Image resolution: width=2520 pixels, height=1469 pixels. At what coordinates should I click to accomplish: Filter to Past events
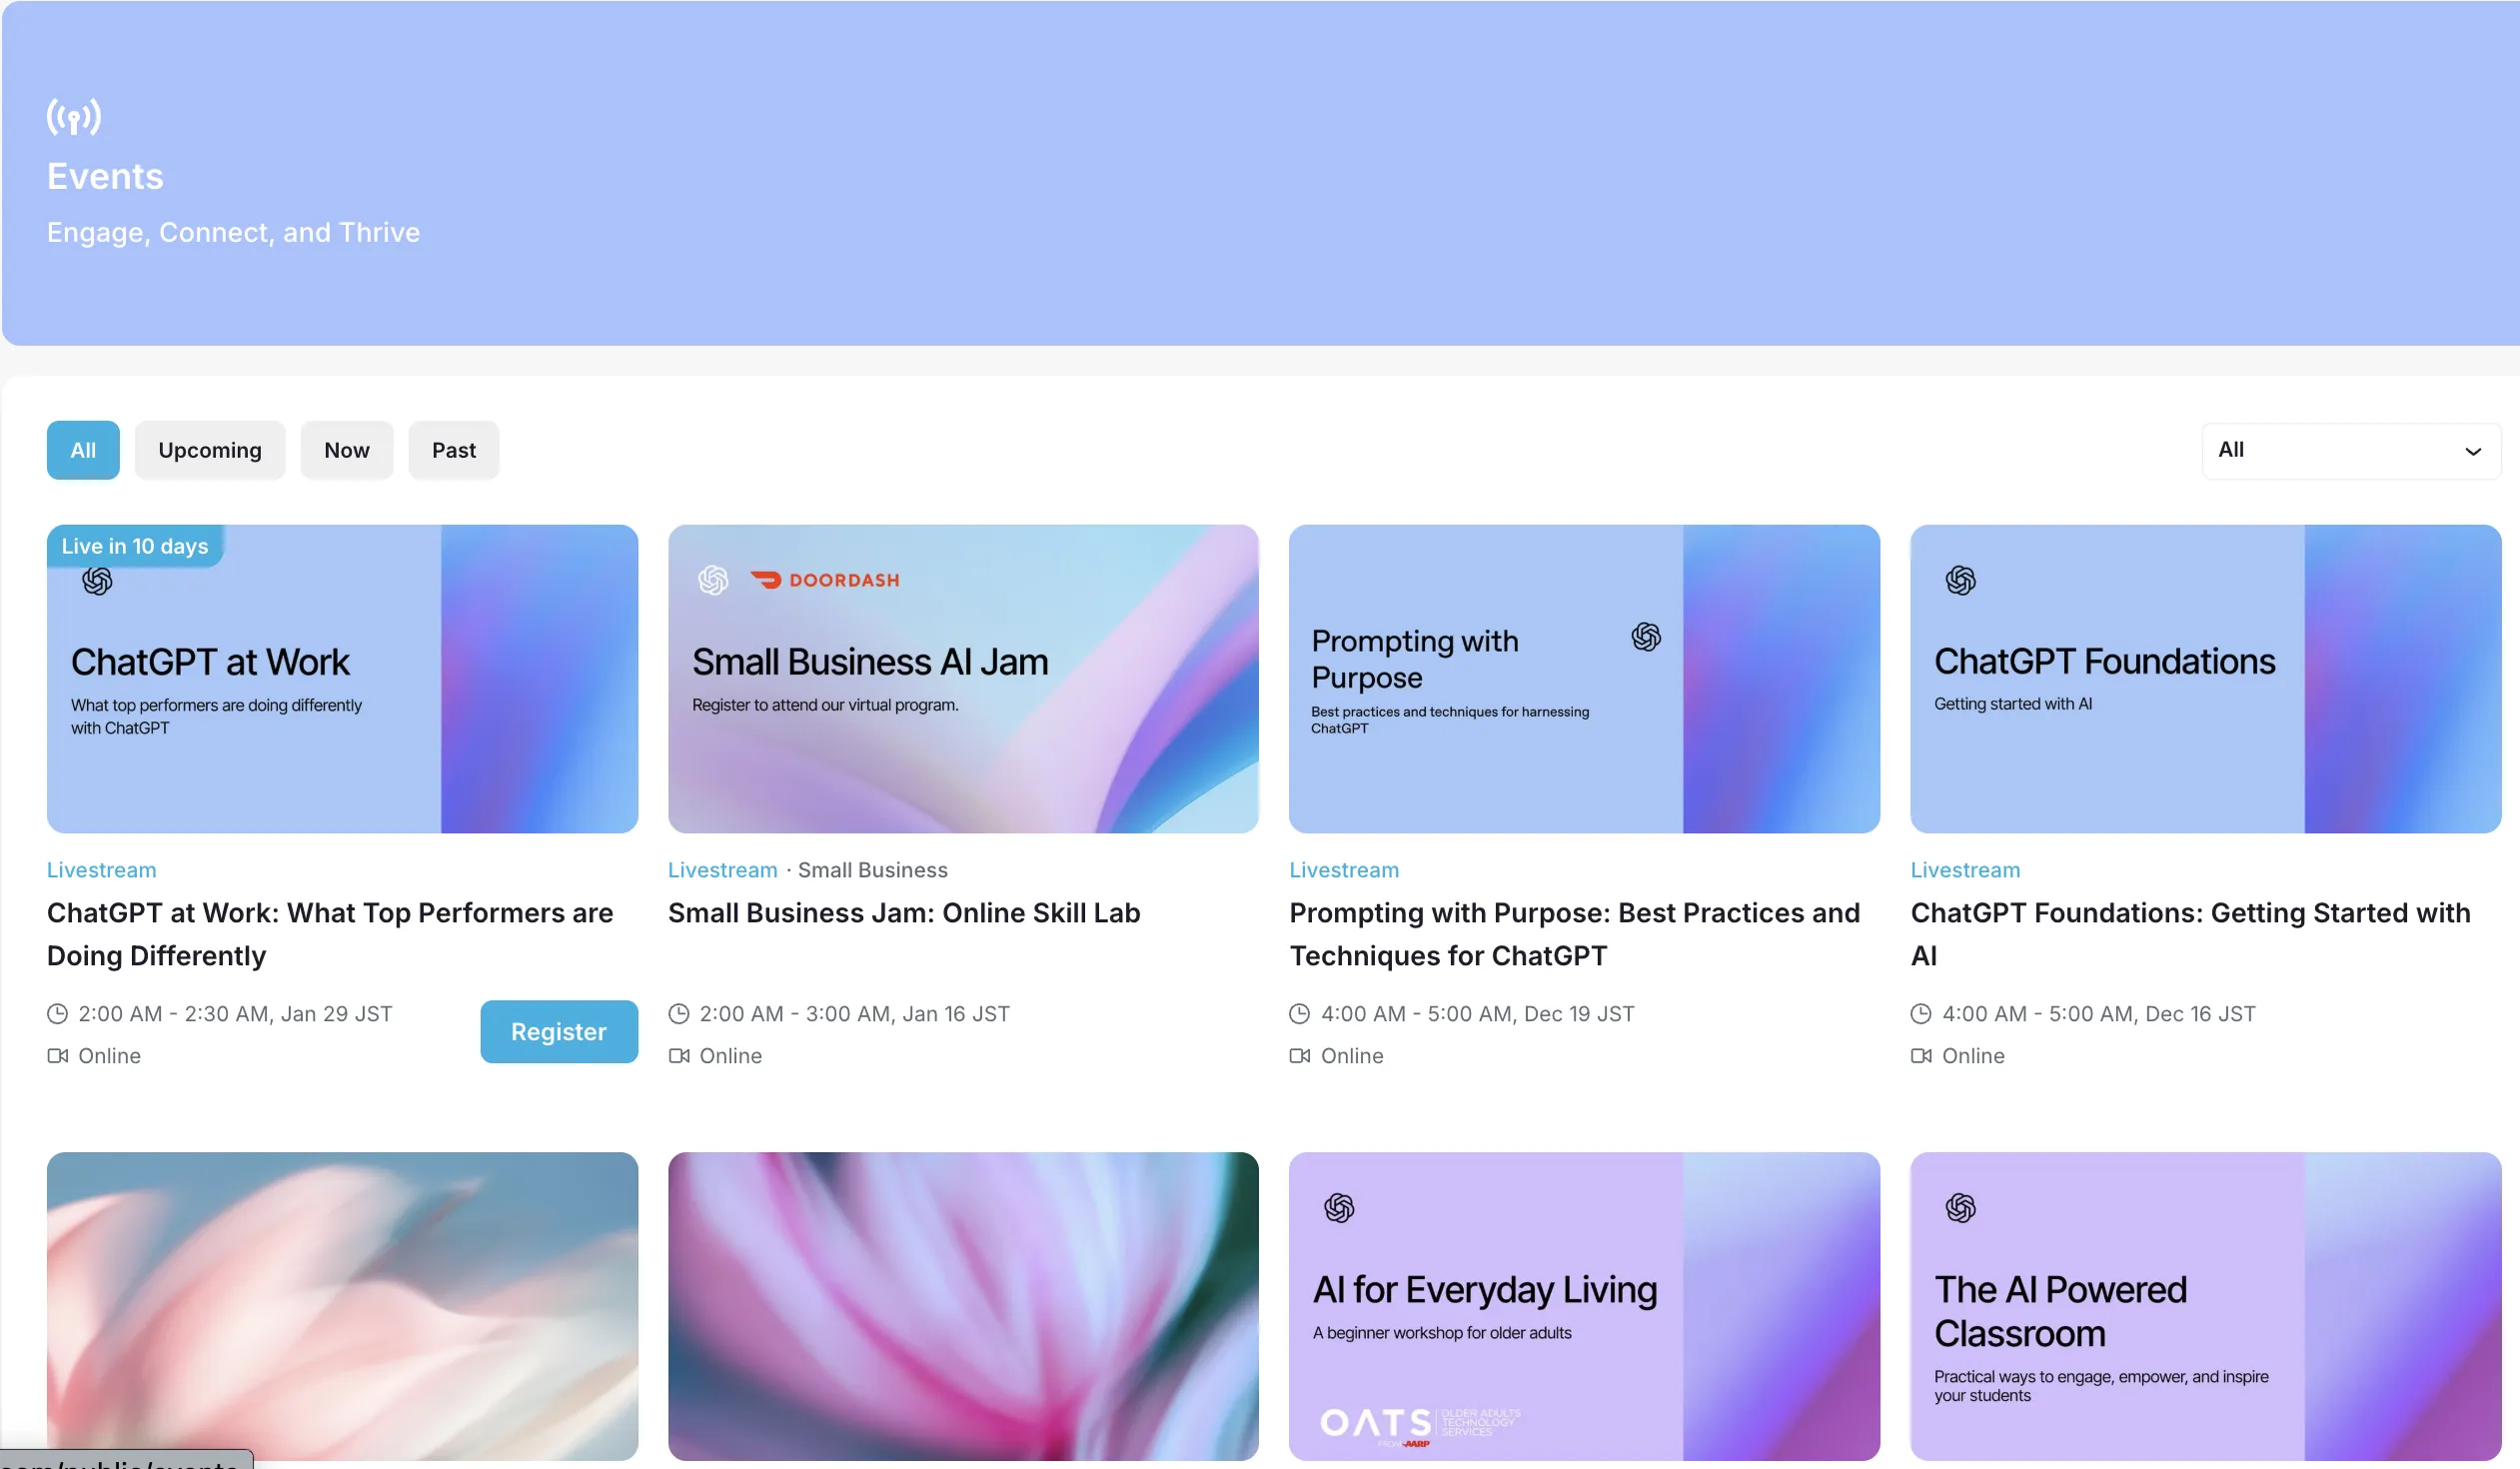point(453,450)
